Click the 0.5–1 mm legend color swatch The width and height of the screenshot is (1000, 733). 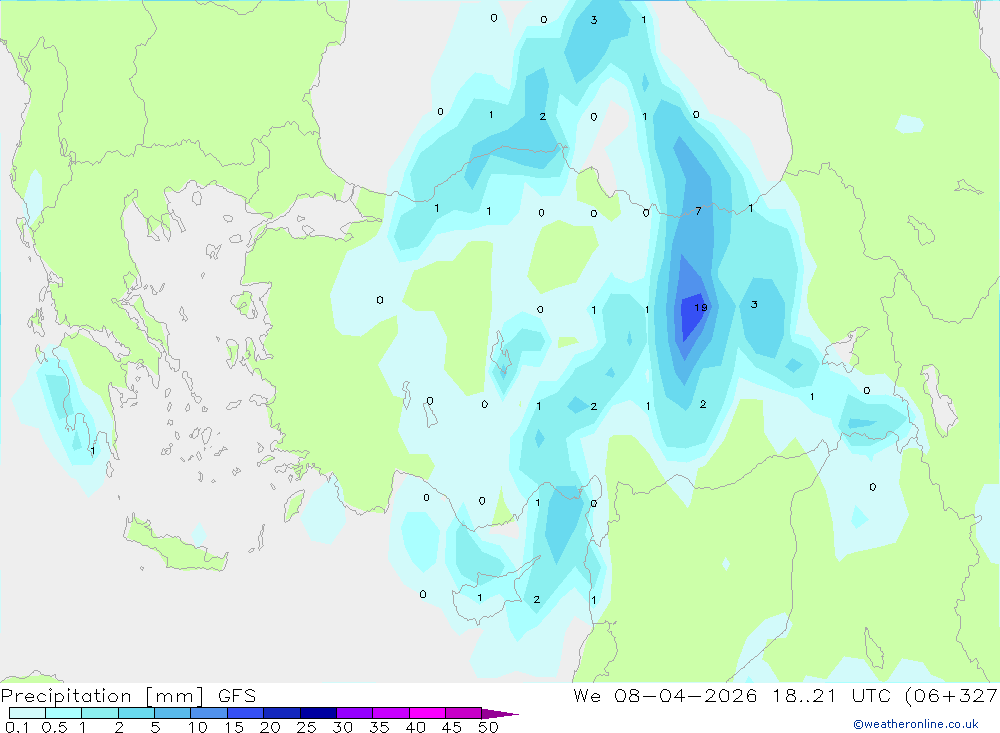(64, 713)
